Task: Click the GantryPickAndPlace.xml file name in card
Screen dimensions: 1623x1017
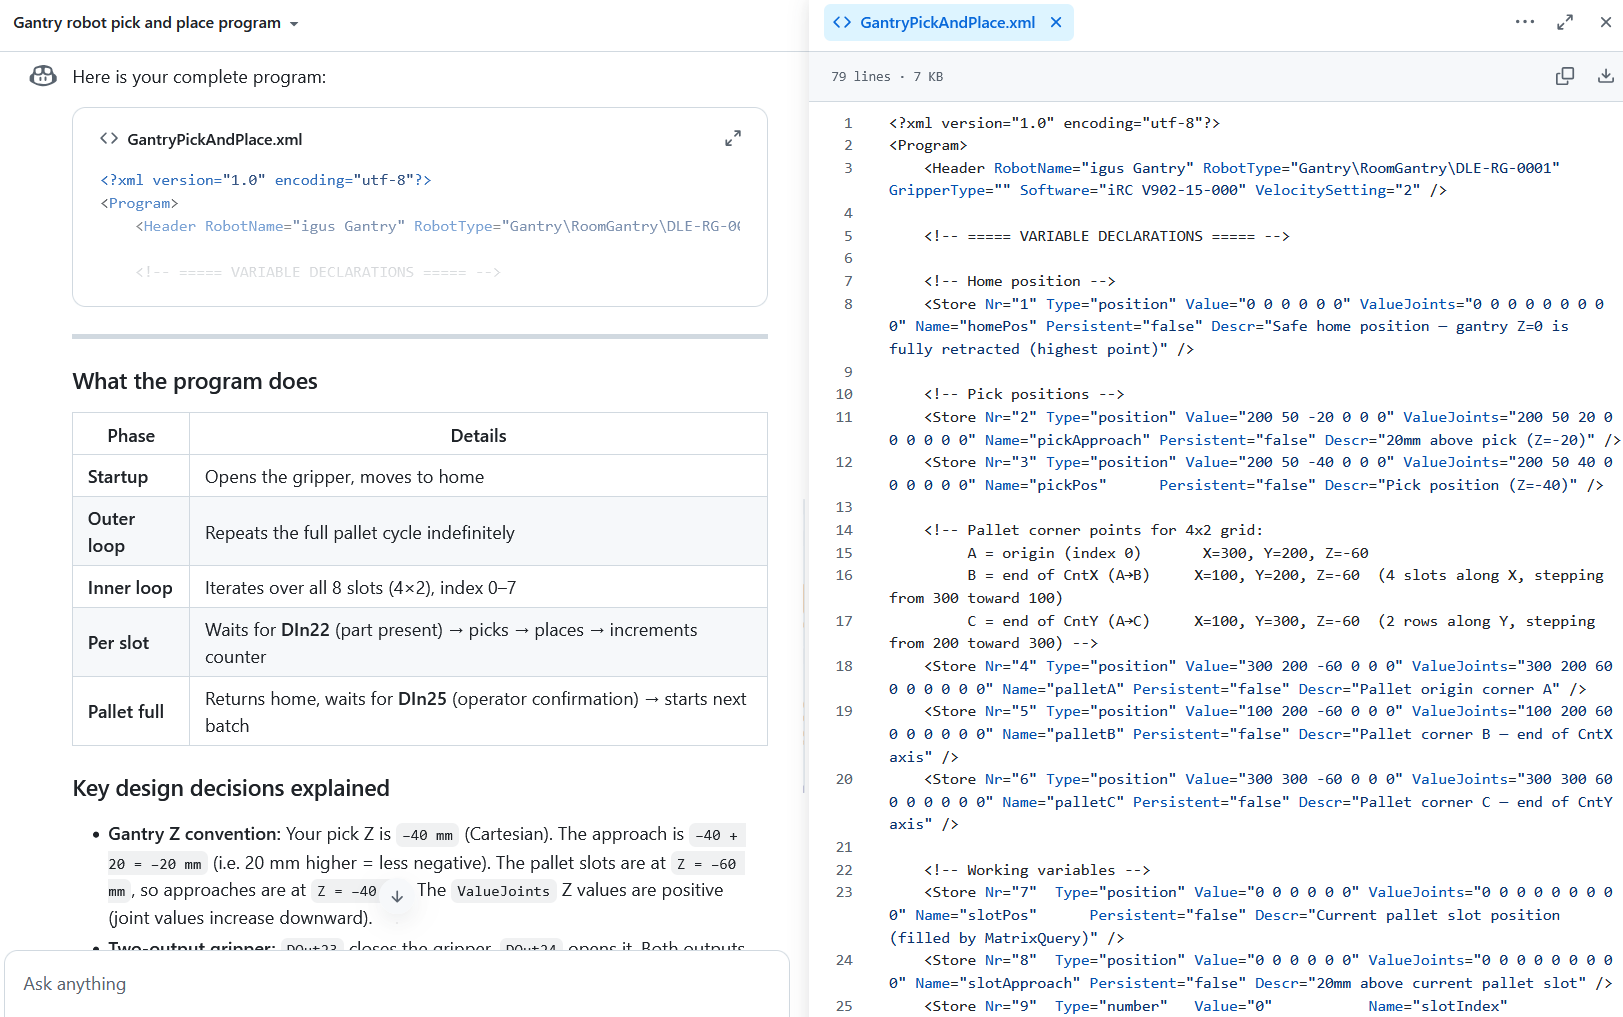Action: tap(214, 140)
